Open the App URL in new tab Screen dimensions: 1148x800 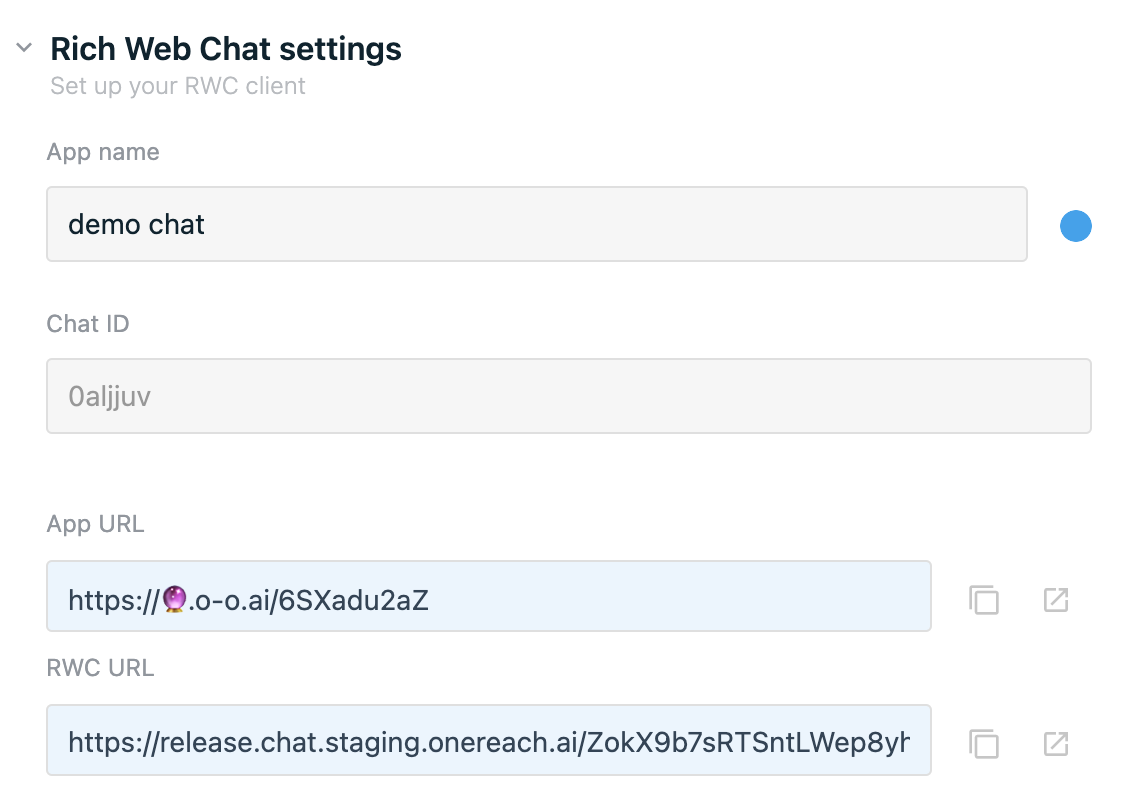pos(1056,599)
